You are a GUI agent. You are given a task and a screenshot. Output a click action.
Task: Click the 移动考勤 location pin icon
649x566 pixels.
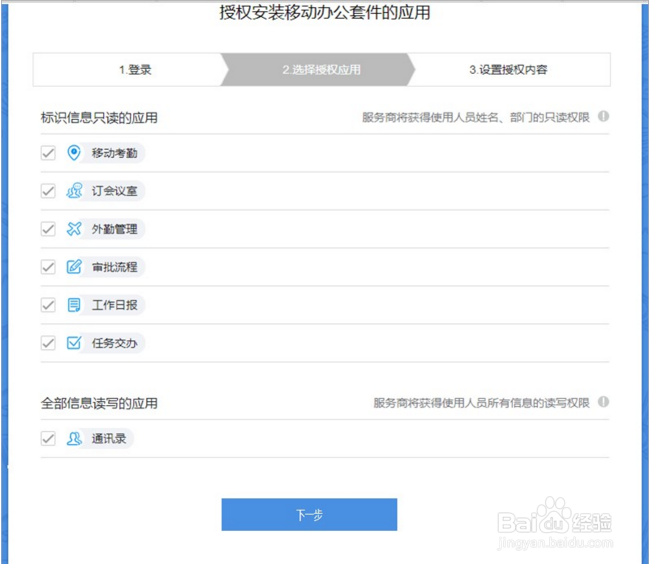[x=74, y=153]
